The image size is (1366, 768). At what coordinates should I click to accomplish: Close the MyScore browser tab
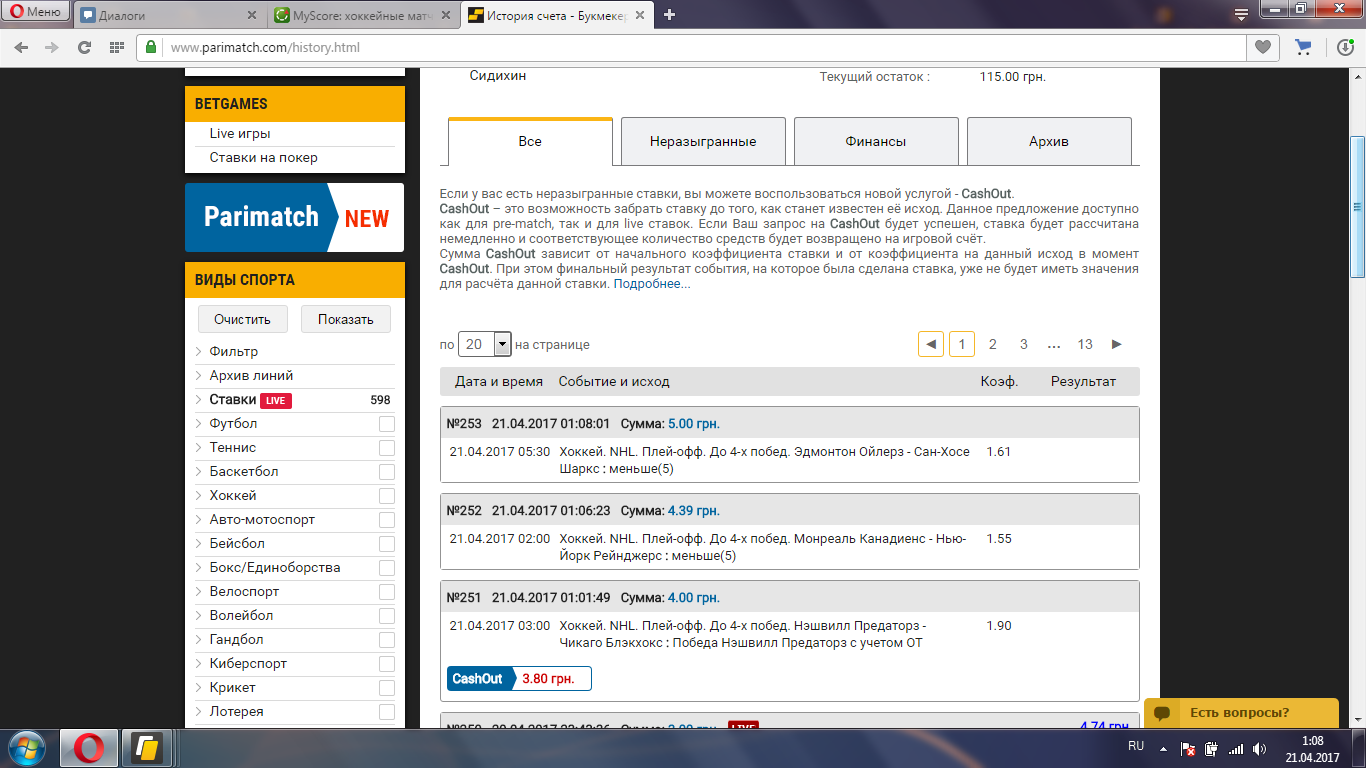[447, 15]
